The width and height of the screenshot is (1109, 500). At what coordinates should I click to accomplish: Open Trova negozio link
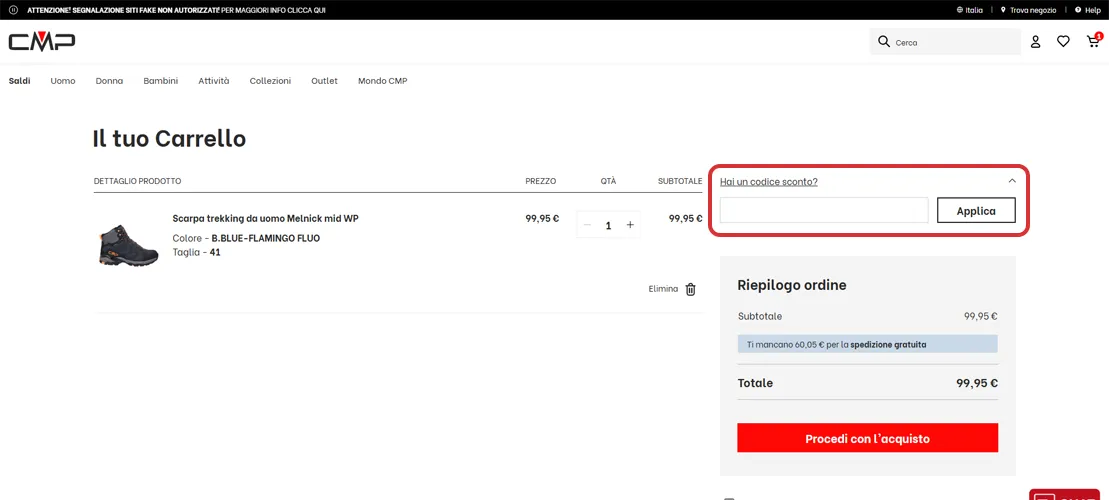click(x=1033, y=10)
